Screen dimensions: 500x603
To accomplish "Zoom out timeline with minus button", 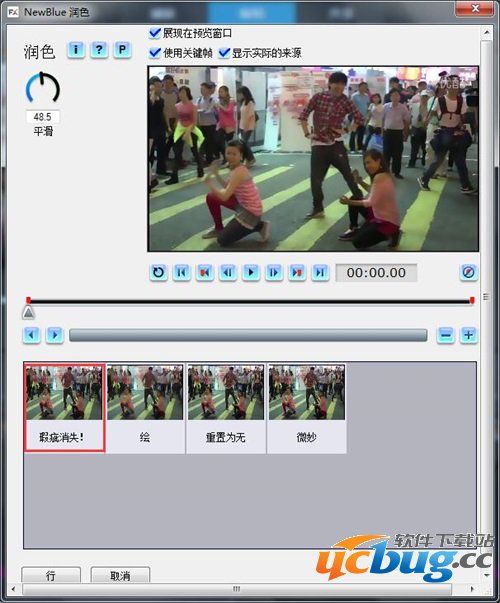I will pos(446,335).
